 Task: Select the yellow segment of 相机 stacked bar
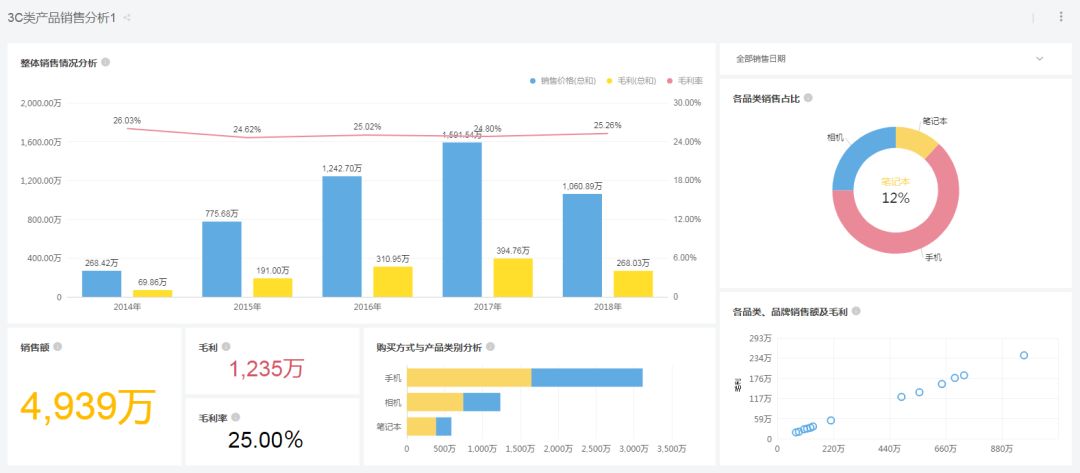click(435, 402)
